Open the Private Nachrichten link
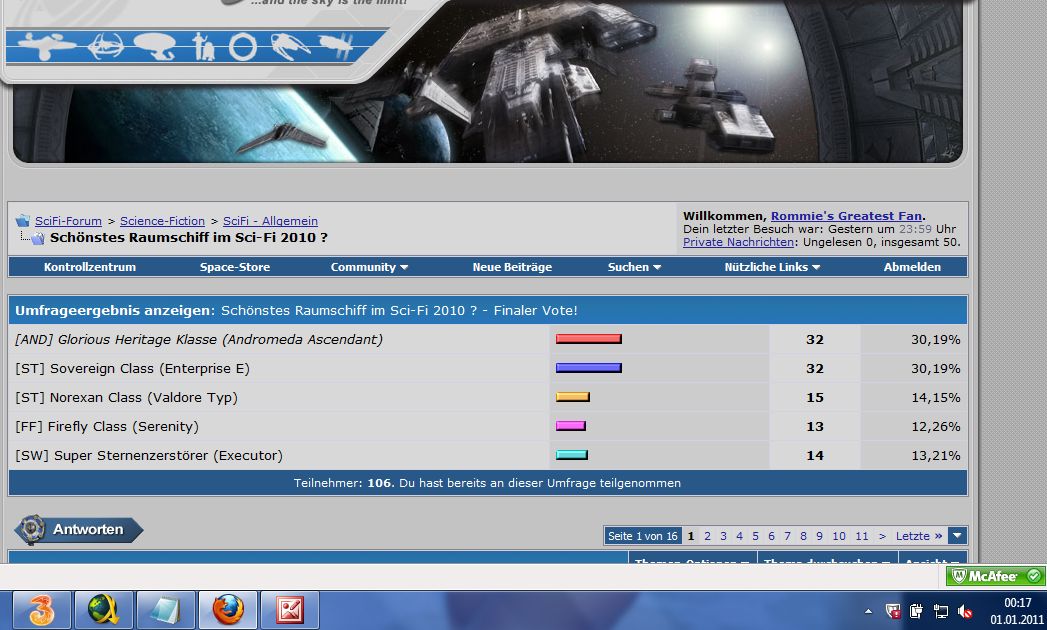Viewport: 1047px width, 630px height. click(738, 242)
